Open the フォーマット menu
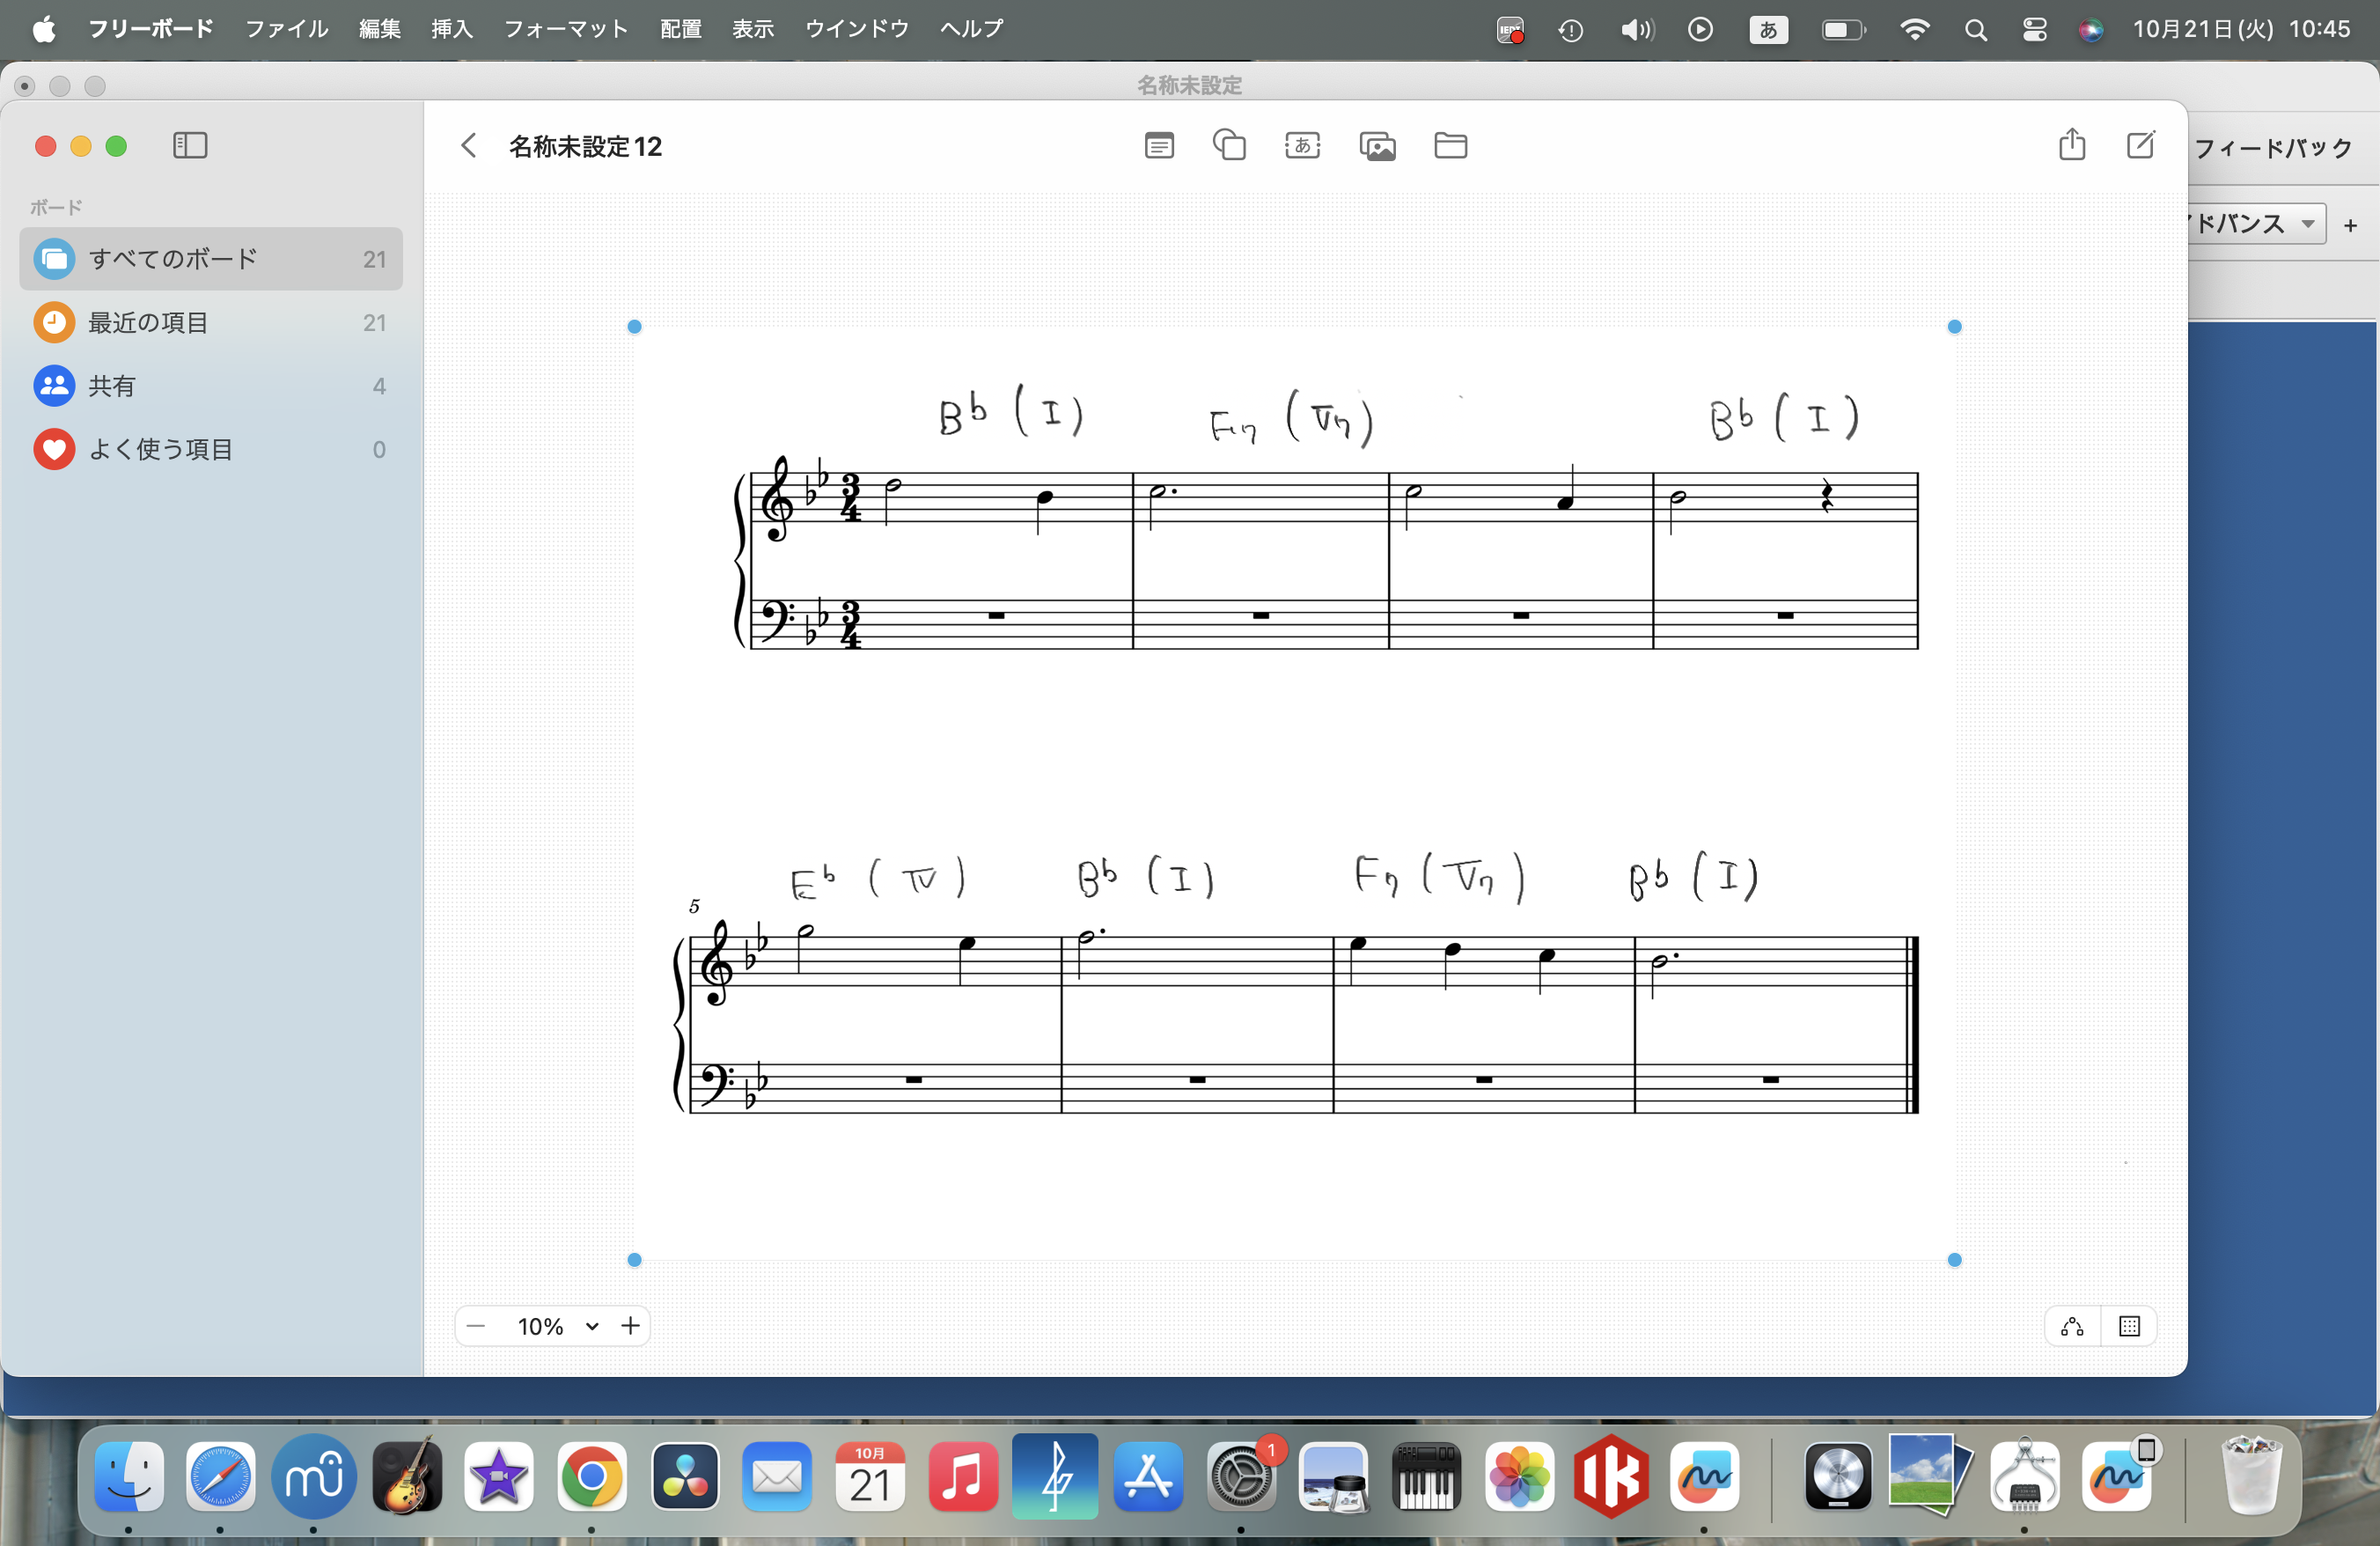This screenshot has width=2380, height=1546. pos(565,29)
